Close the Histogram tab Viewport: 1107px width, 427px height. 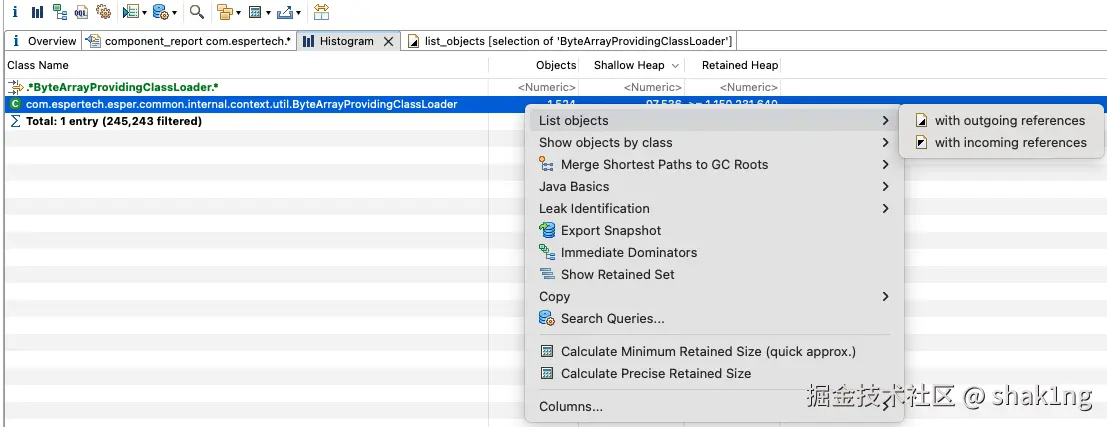[x=388, y=42]
